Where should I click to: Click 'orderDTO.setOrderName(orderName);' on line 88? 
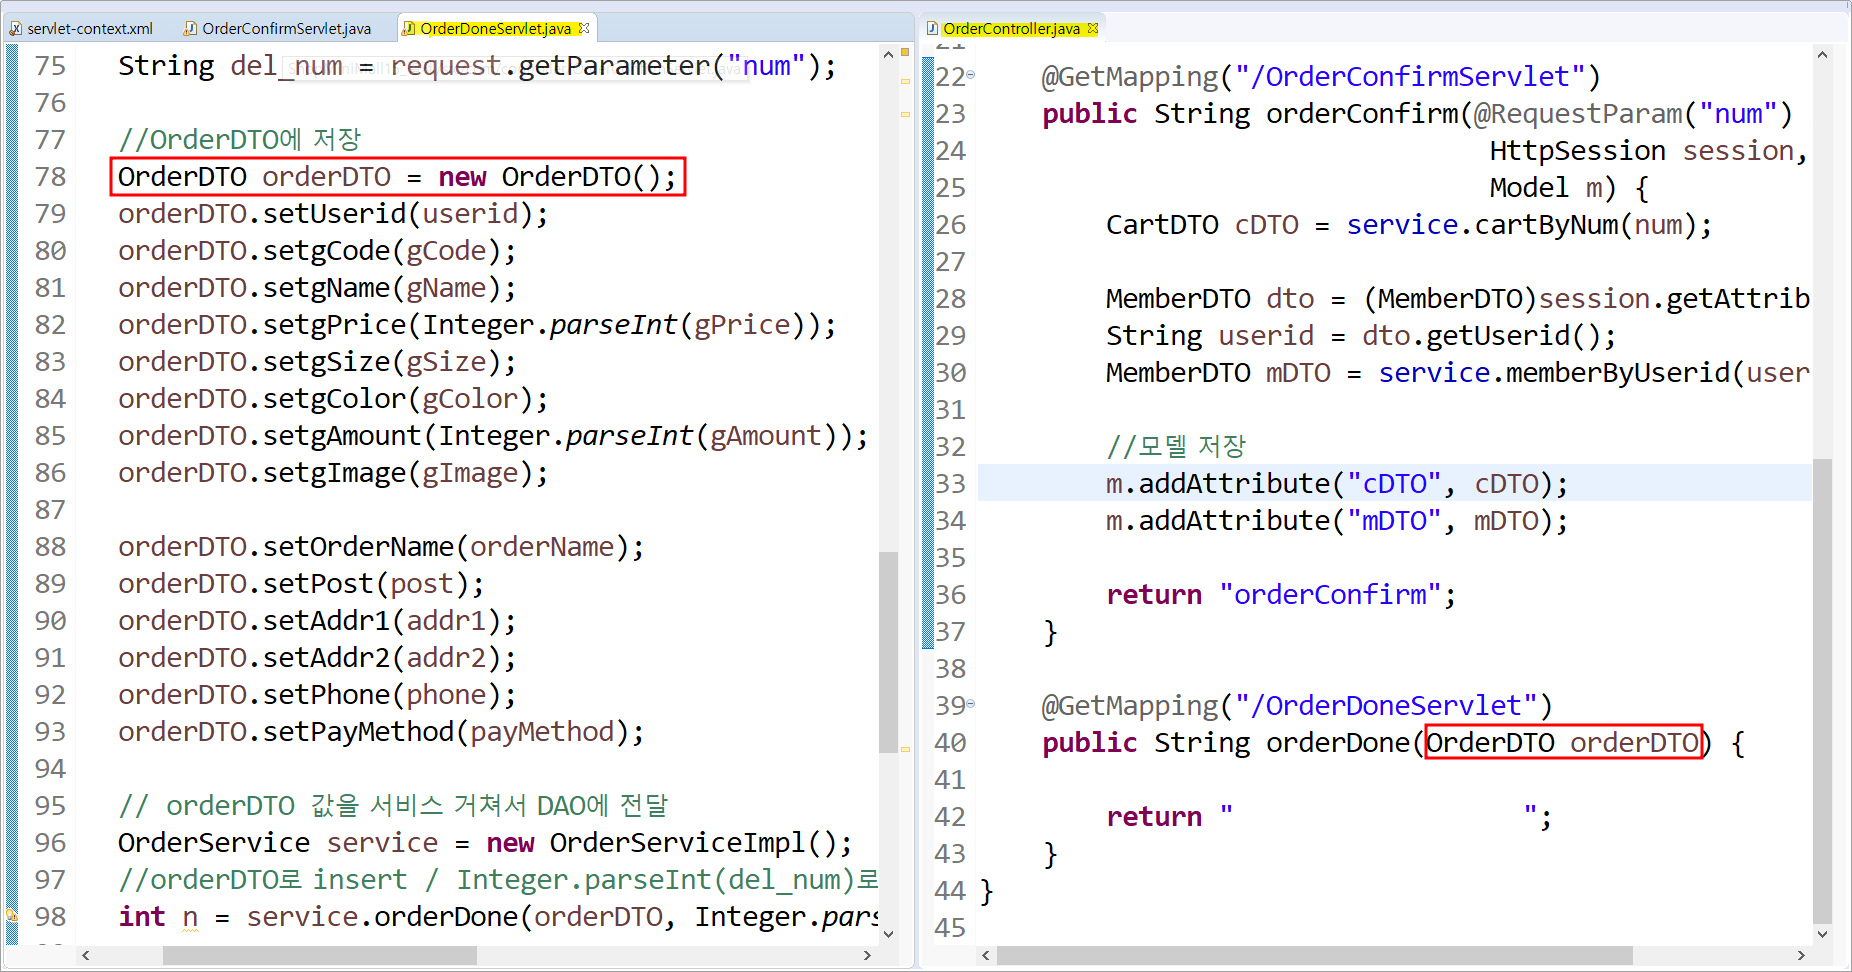point(381,547)
